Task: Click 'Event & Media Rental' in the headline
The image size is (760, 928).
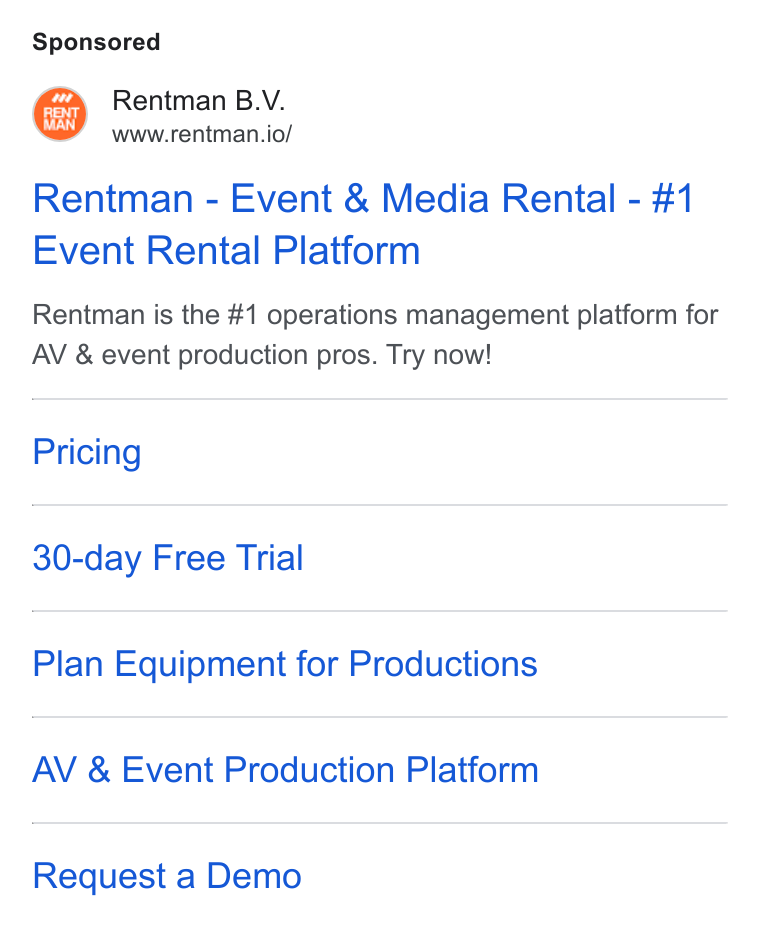Action: (x=423, y=198)
